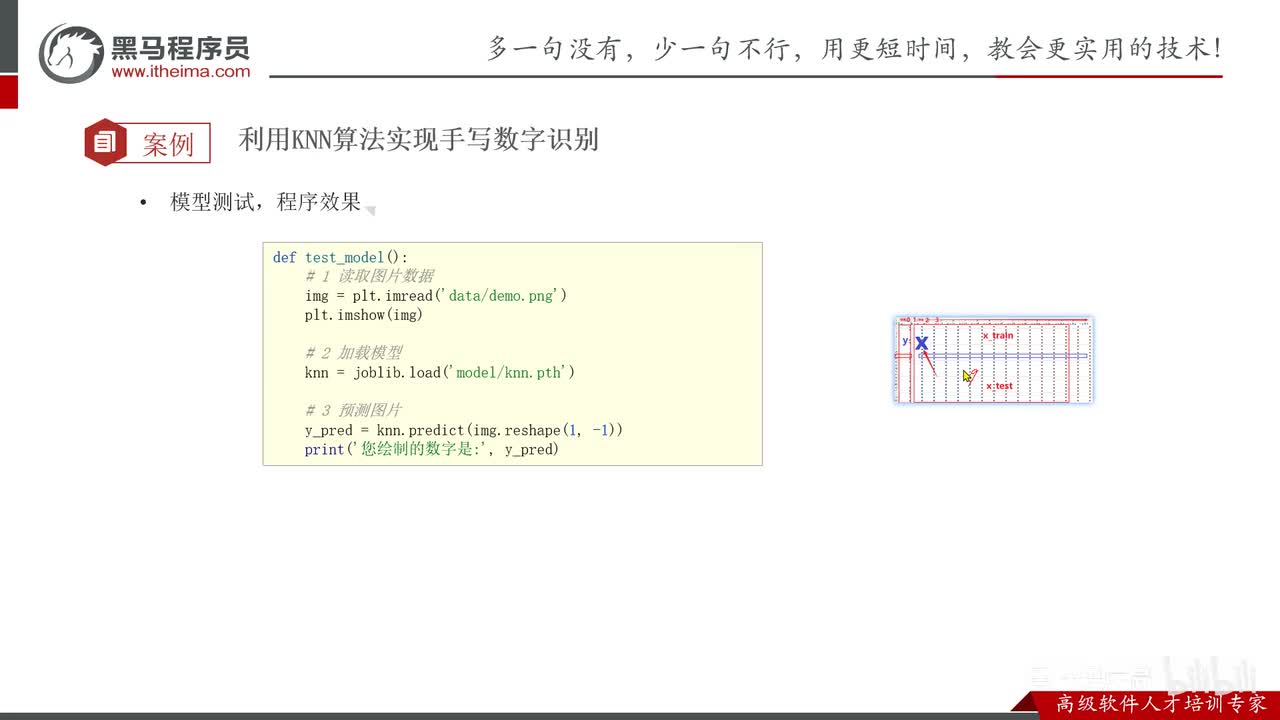Click the line knn = joblib.load('model/knn.pth')
The height and width of the screenshot is (720, 1280).
click(440, 372)
